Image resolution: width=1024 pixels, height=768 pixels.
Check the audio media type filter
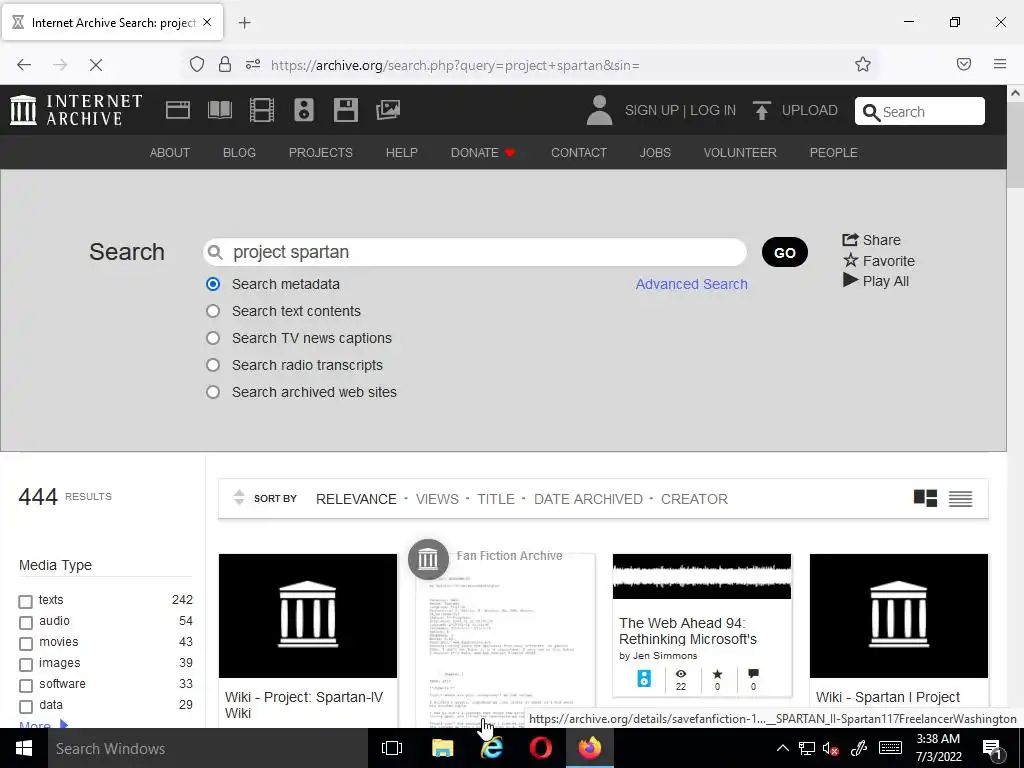(25, 622)
